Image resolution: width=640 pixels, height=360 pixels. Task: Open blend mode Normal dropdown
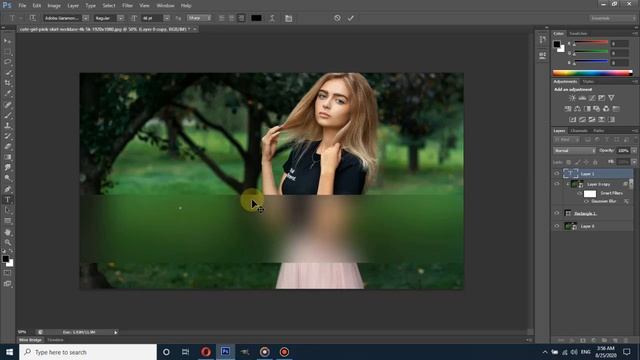click(x=574, y=151)
